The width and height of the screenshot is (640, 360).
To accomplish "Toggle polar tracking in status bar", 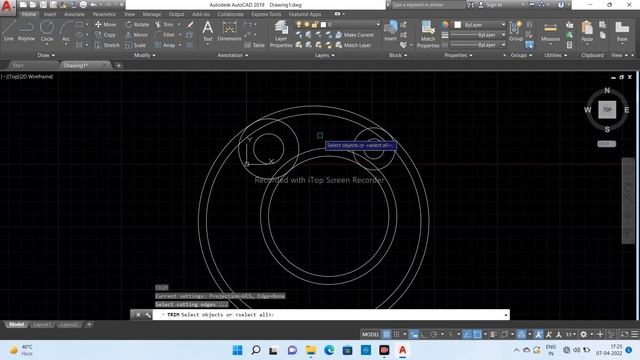I will click(434, 334).
